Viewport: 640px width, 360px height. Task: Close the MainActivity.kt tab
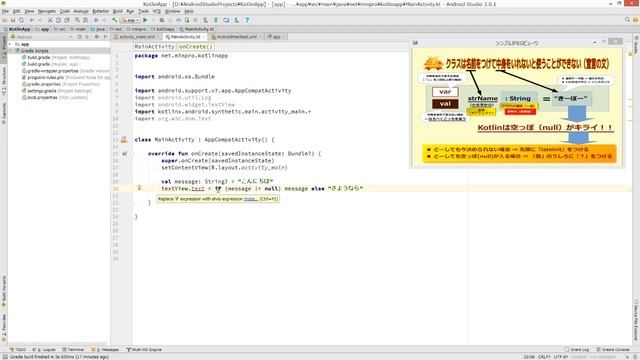tap(204, 37)
